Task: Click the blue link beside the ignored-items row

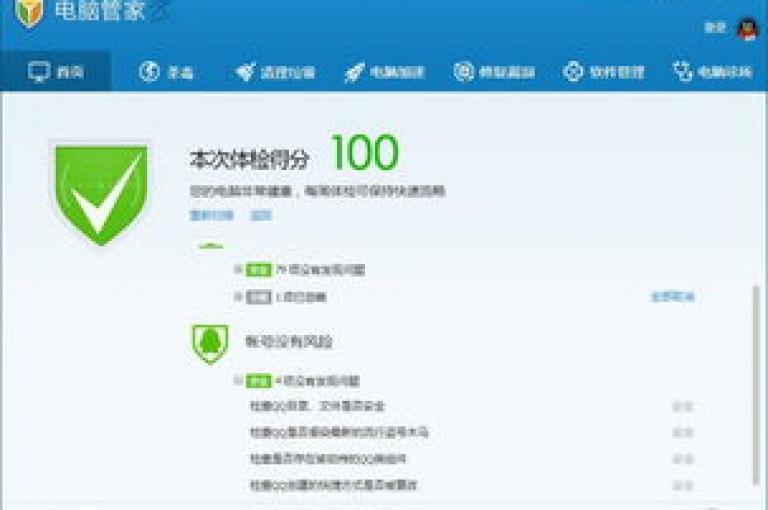Action: click(672, 296)
